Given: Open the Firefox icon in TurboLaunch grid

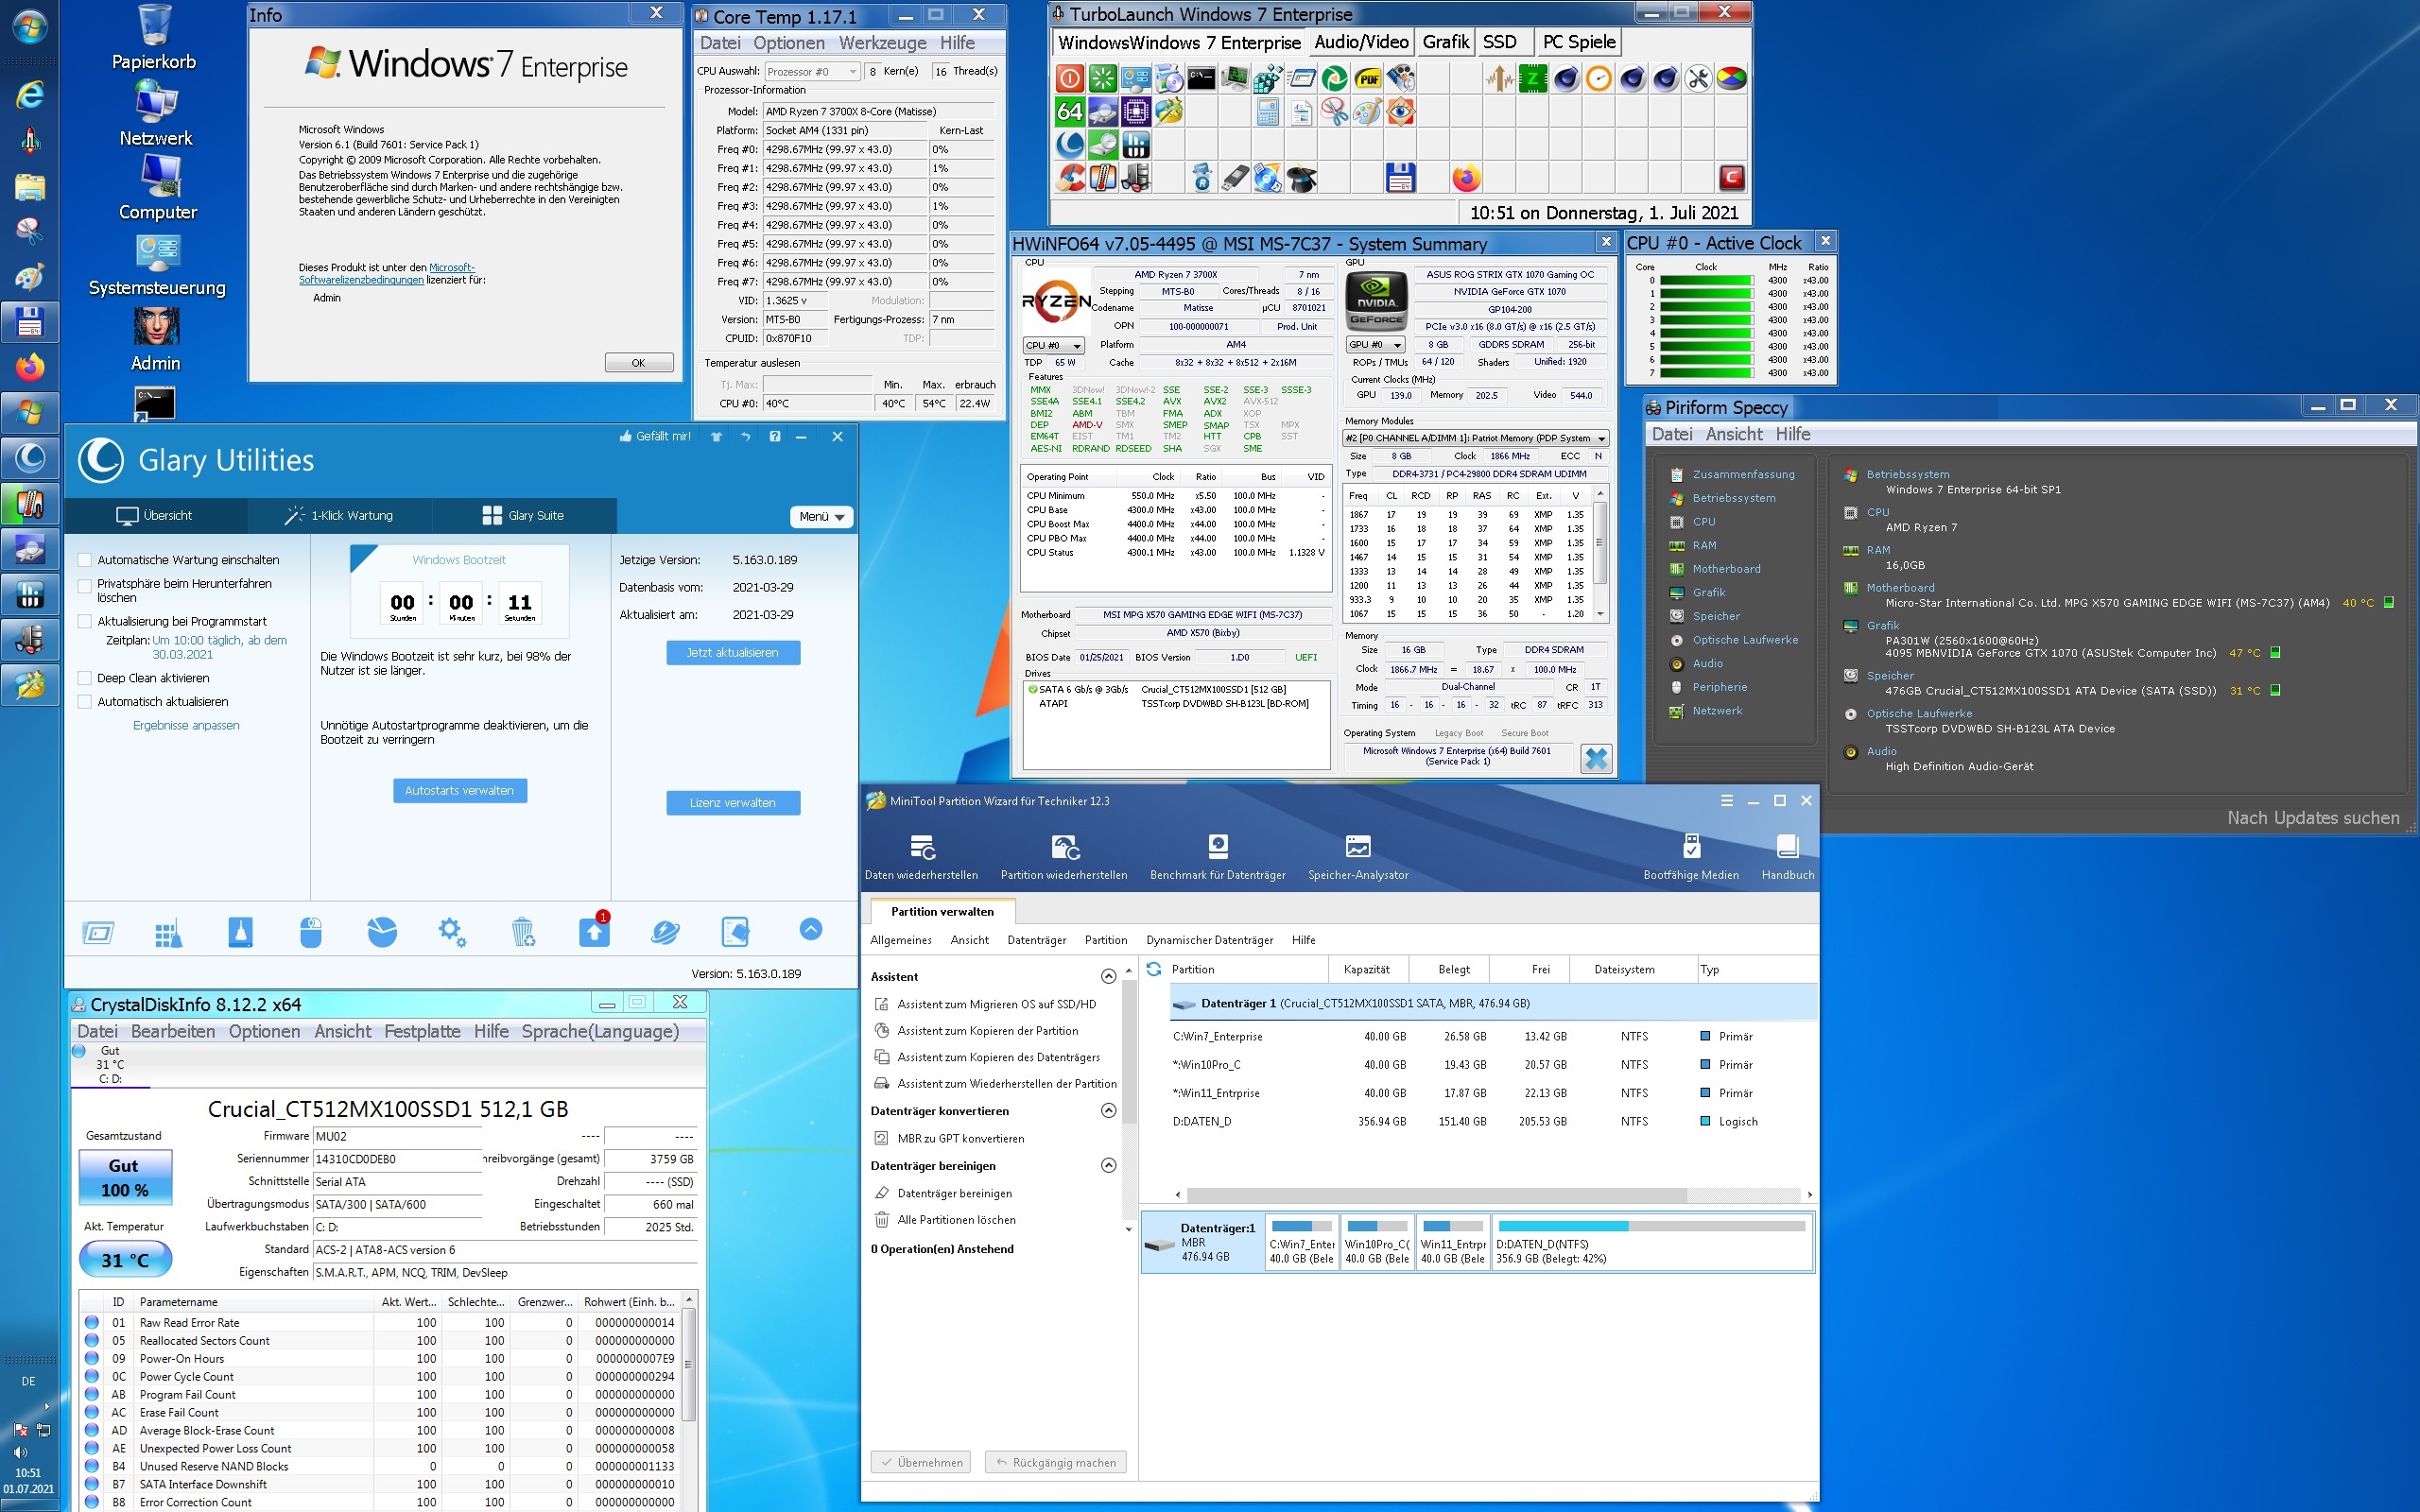Looking at the screenshot, I should (1466, 178).
